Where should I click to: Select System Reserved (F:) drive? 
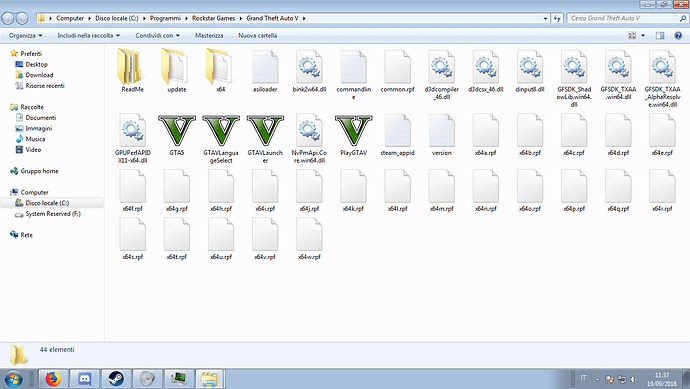click(48, 214)
